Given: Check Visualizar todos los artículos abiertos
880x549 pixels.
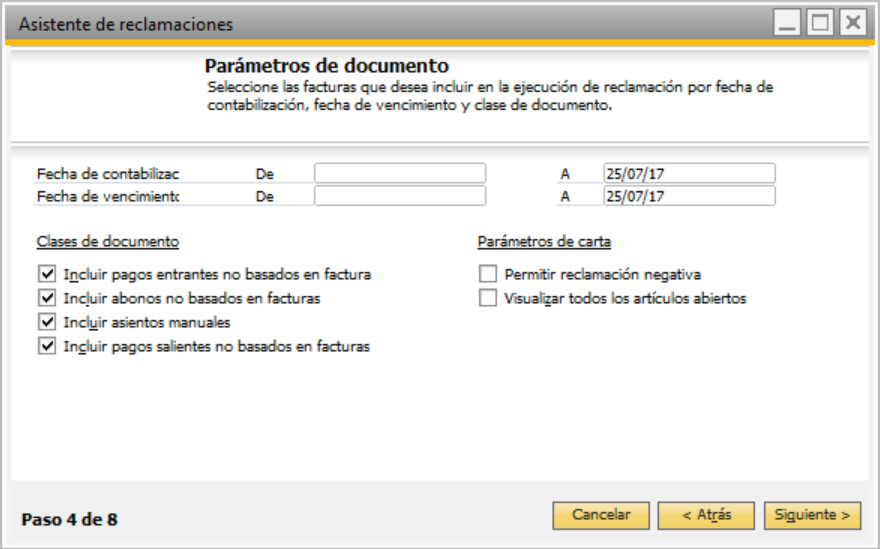Looking at the screenshot, I should 488,298.
